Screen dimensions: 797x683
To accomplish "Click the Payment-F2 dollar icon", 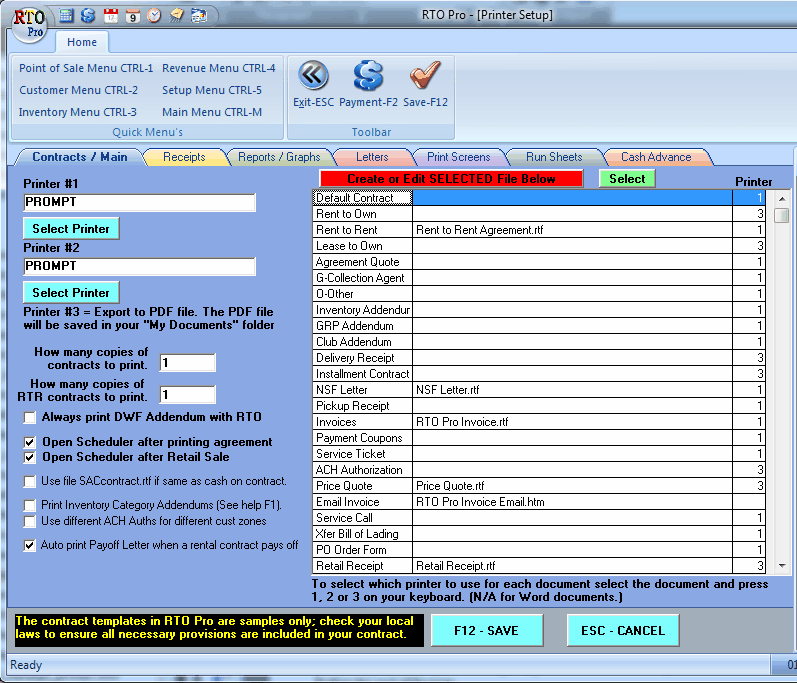I will pyautogui.click(x=368, y=76).
